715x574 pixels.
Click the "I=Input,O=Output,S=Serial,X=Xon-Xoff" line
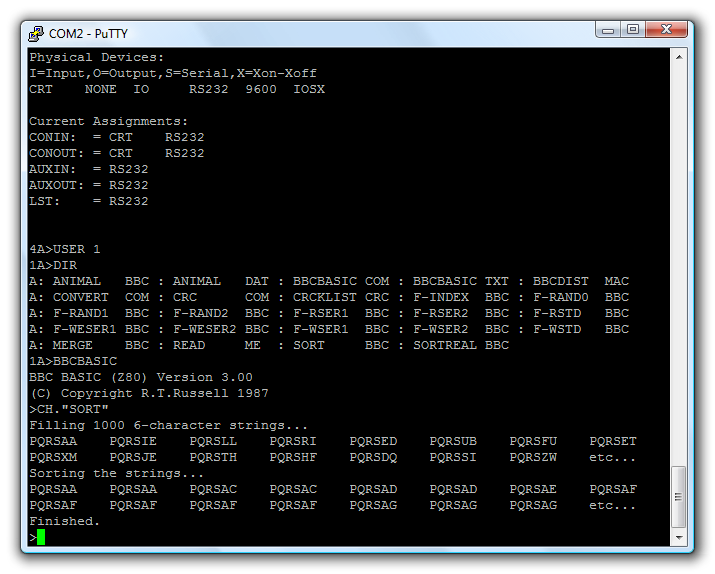(173, 73)
